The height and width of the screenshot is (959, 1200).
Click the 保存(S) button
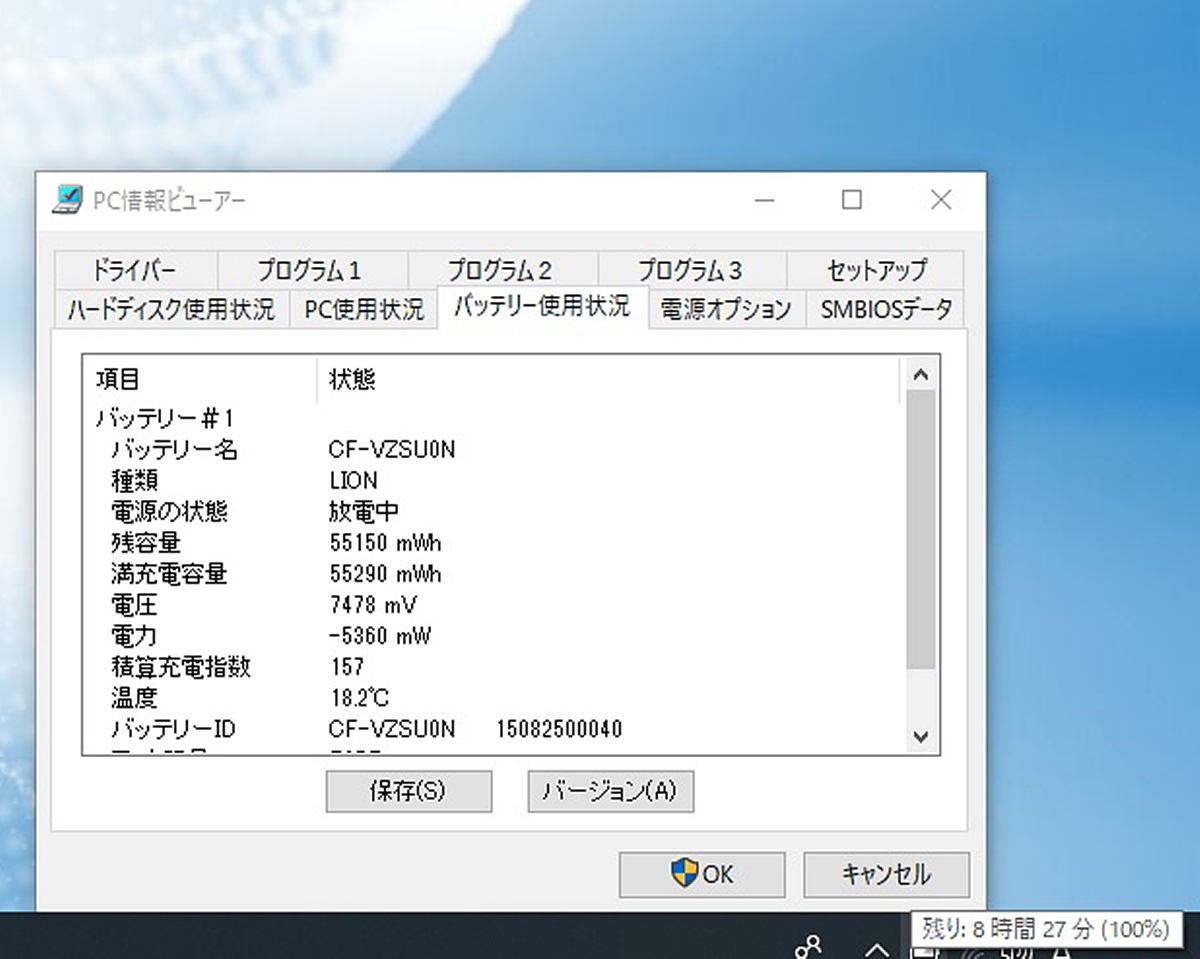pos(408,791)
